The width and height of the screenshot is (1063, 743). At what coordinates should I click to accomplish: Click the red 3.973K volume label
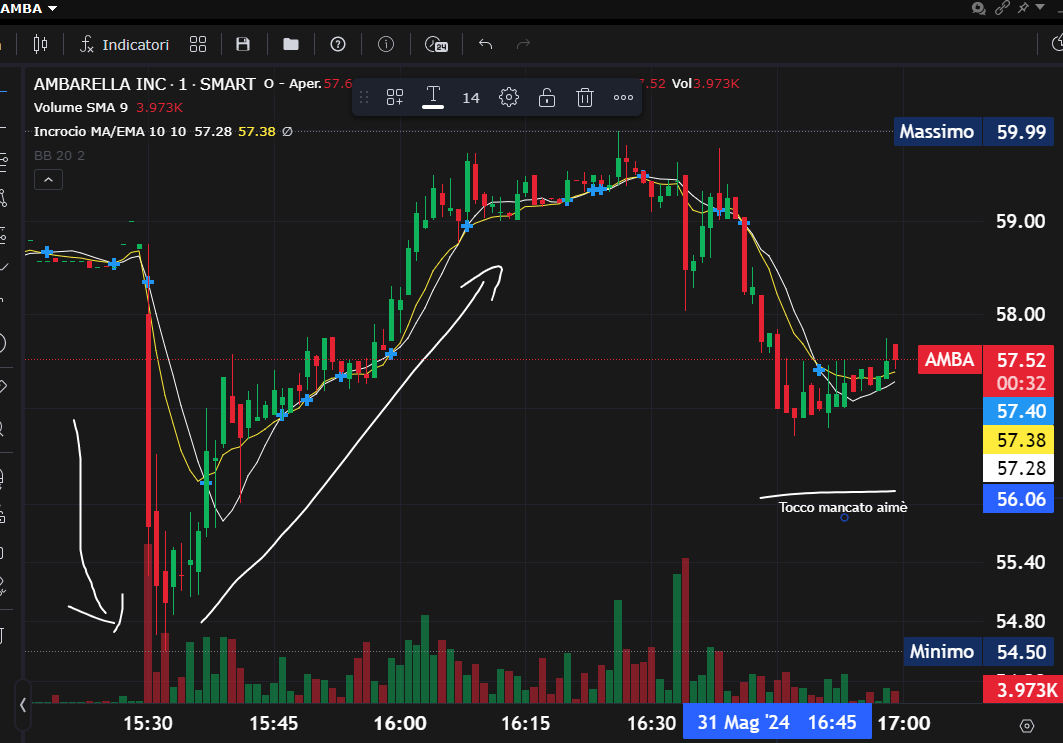(1023, 690)
